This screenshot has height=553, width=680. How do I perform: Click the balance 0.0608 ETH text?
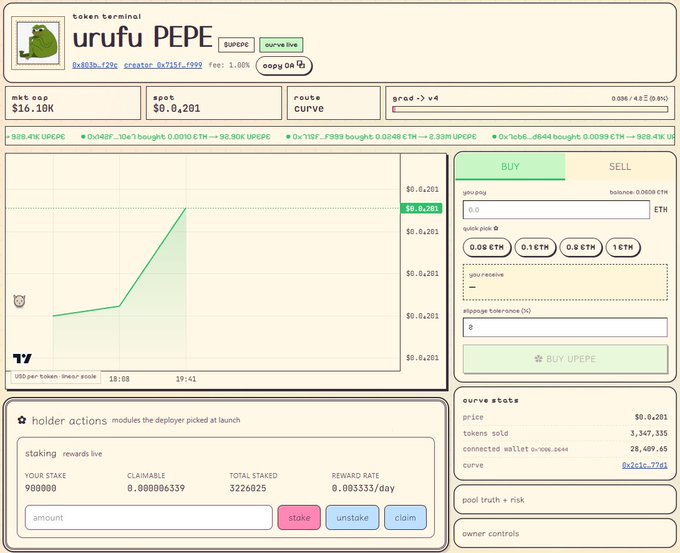point(638,192)
